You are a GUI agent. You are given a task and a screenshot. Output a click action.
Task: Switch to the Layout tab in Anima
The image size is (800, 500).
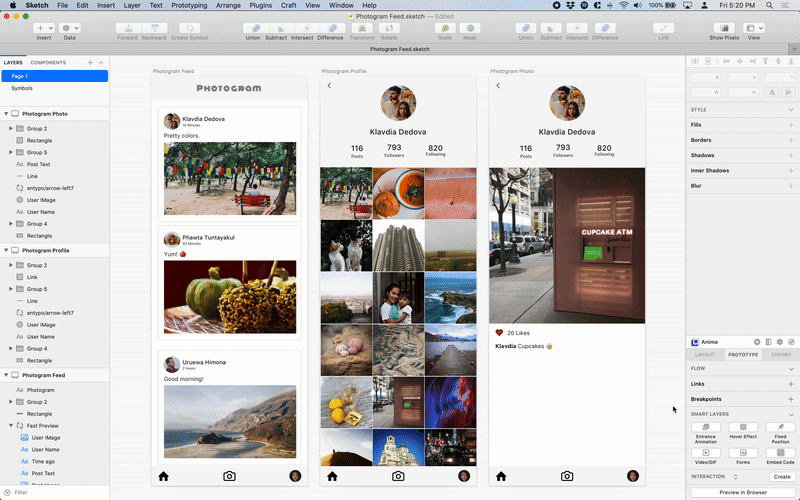pyautogui.click(x=705, y=355)
